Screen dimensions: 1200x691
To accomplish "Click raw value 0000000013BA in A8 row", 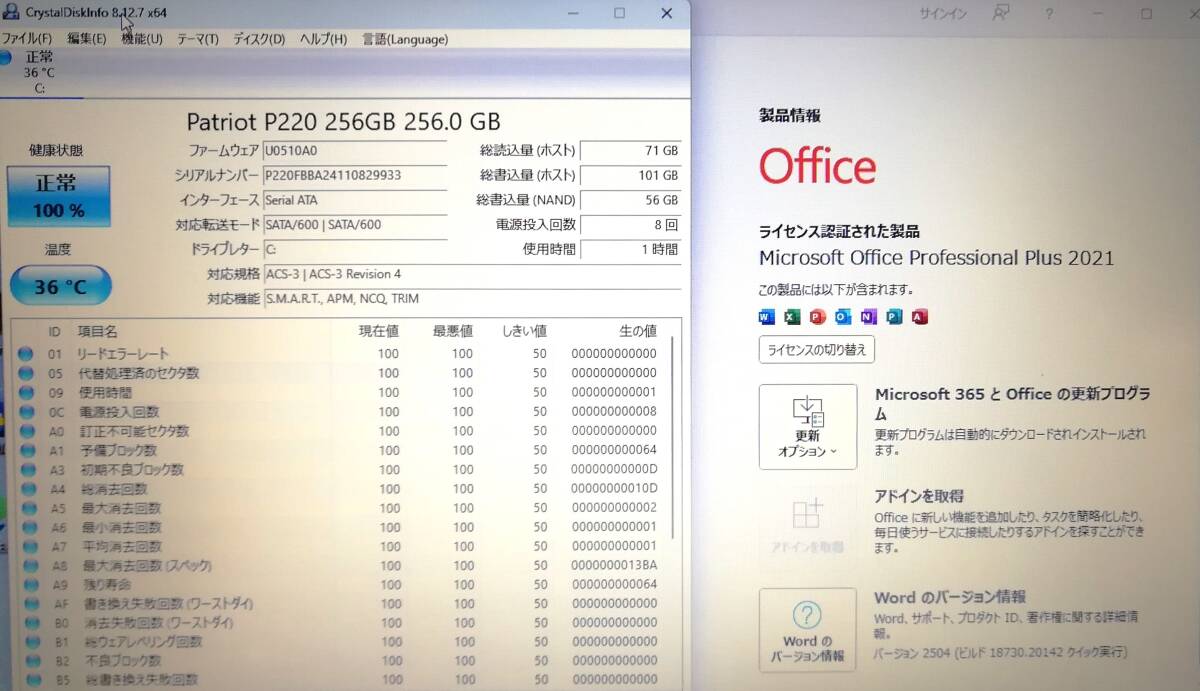I will coord(614,566).
